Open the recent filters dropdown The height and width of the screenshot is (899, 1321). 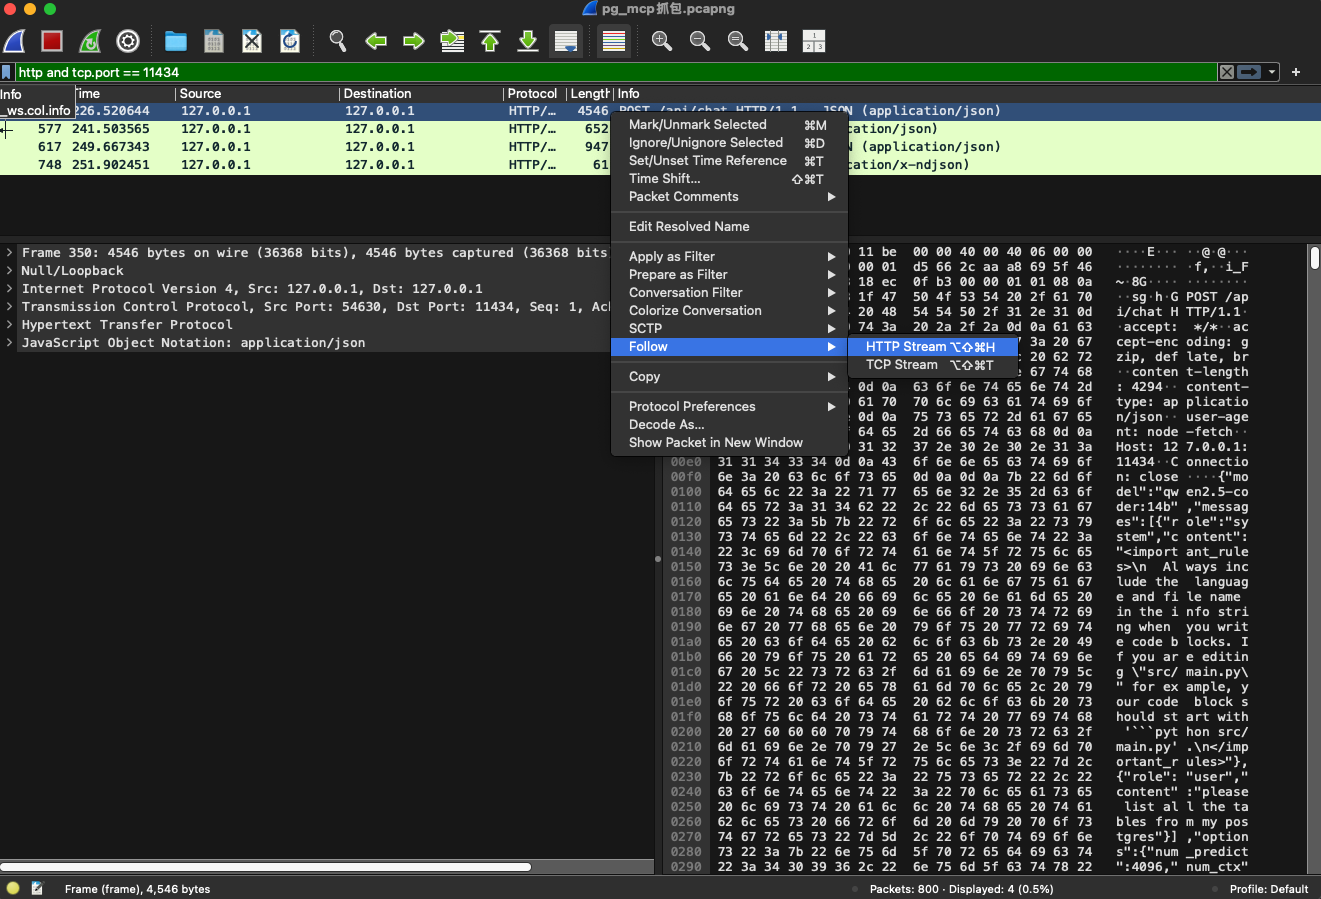[x=1272, y=72]
